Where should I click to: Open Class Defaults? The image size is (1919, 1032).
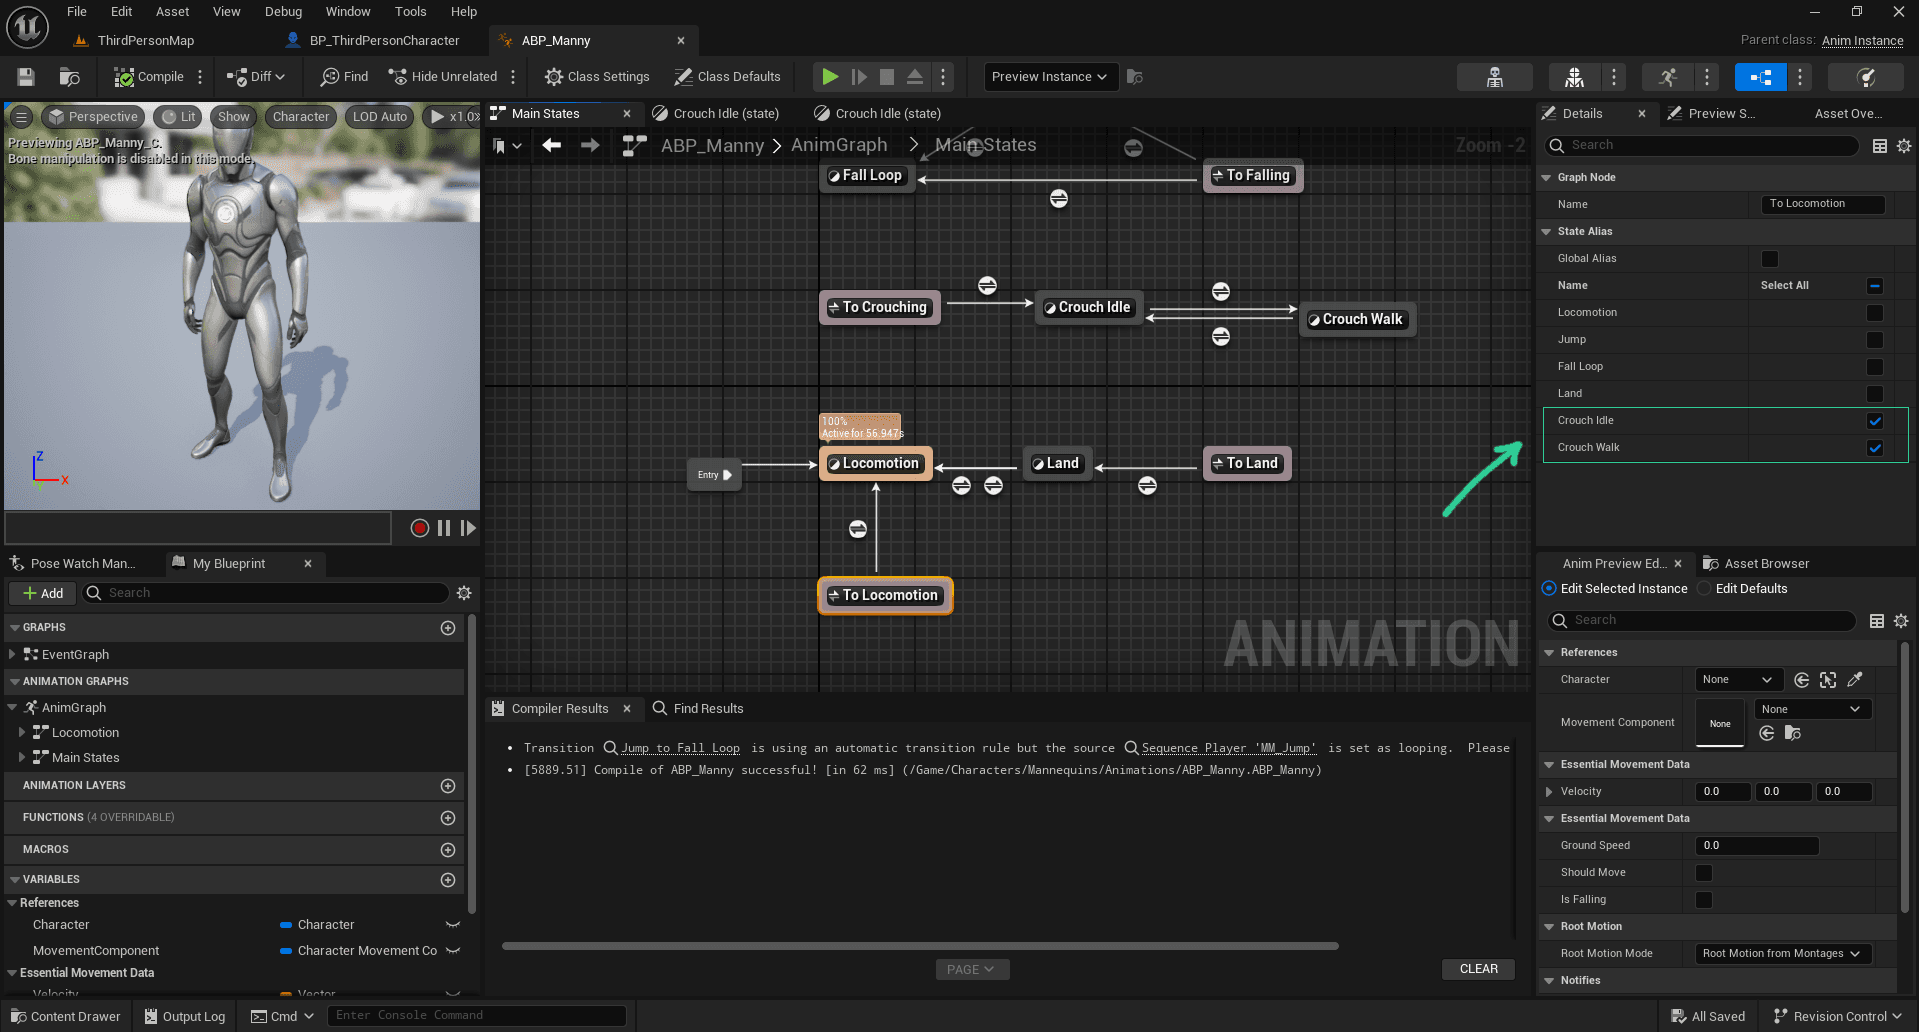coord(727,77)
